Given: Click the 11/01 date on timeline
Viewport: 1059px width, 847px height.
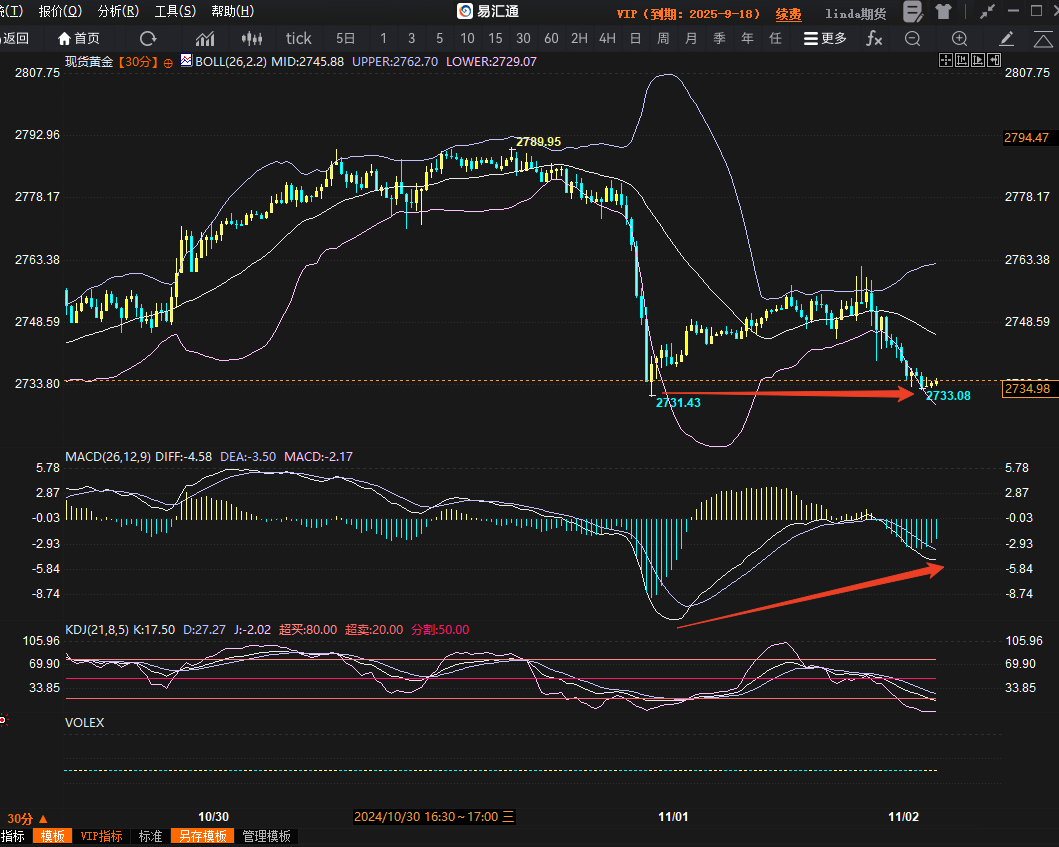Looking at the screenshot, I should (674, 816).
